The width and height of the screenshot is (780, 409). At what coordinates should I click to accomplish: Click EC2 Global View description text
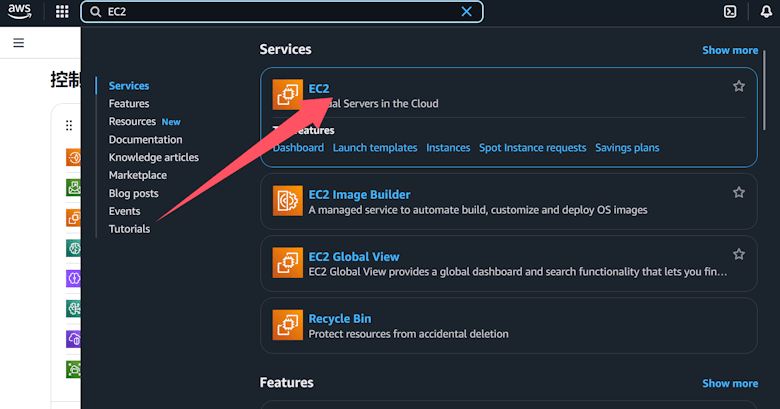[517, 272]
